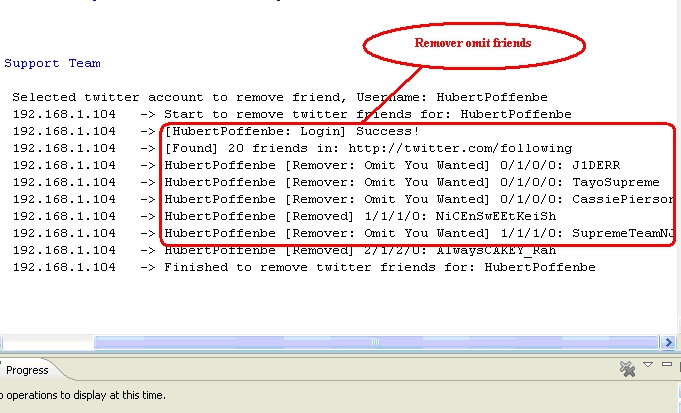Screen dimensions: 681x413
Task: Click Remove All Finished Operations double-X icon
Action: (627, 369)
